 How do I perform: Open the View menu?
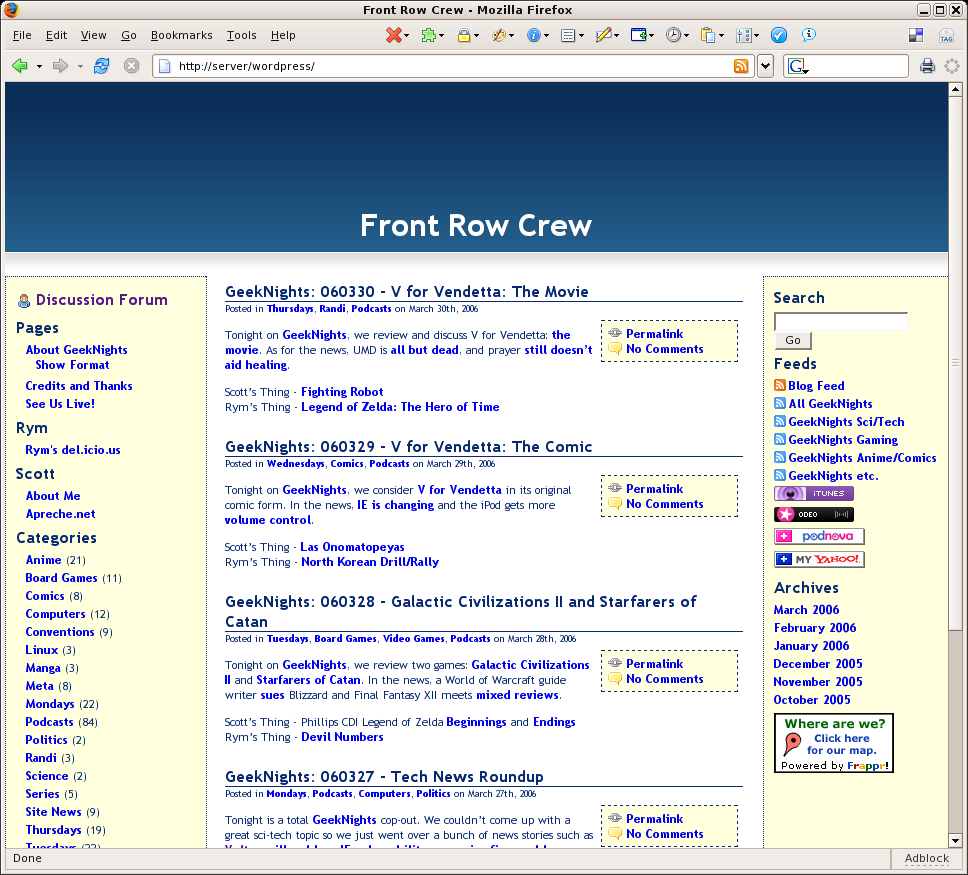point(93,35)
